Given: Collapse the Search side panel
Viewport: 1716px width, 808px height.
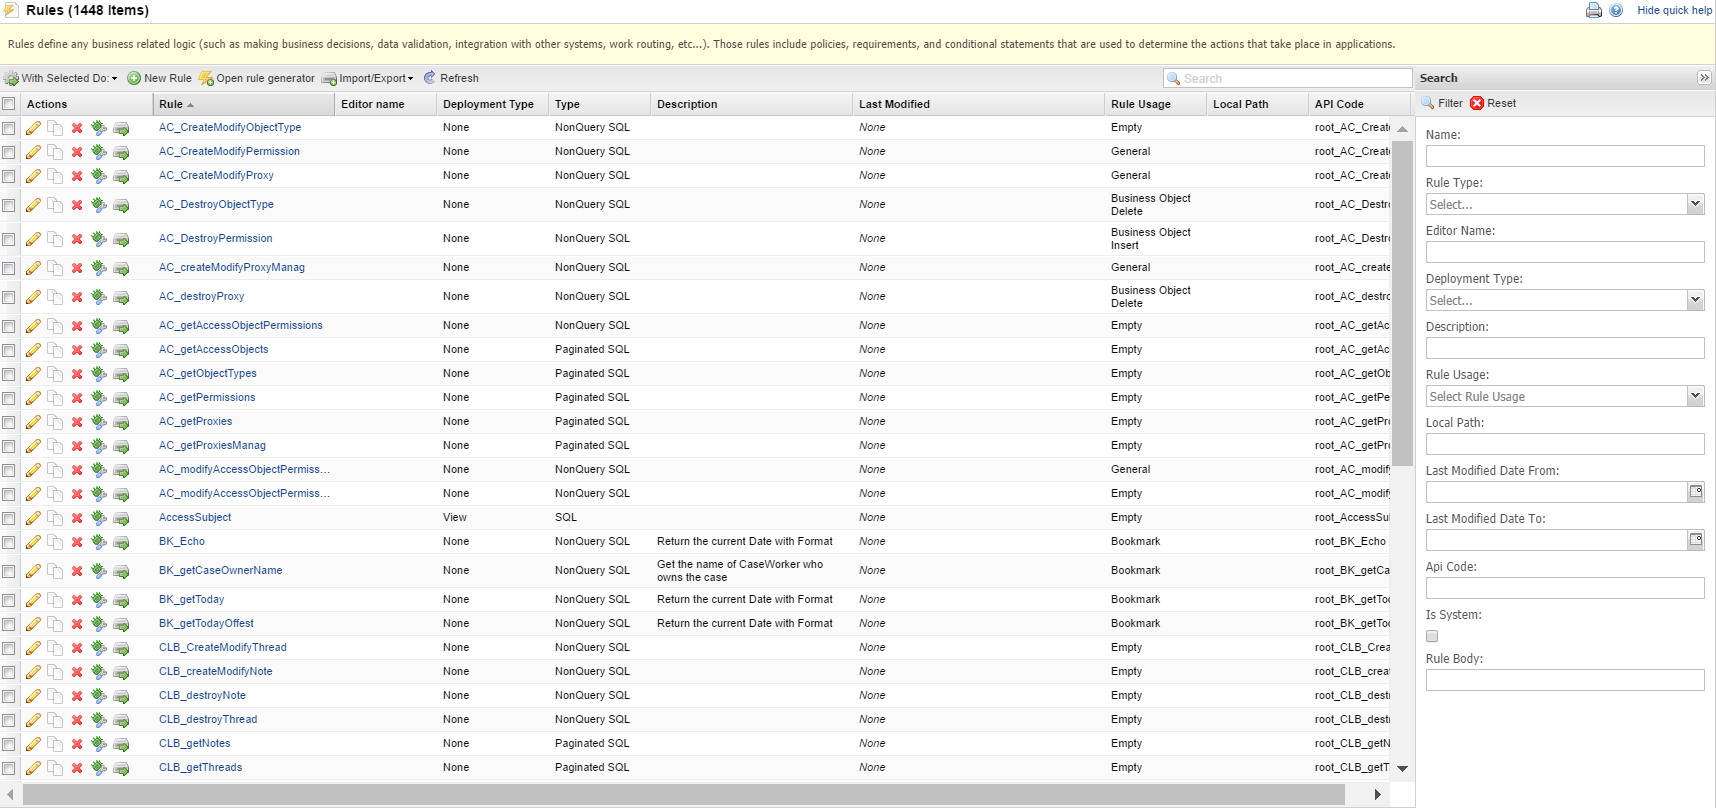Looking at the screenshot, I should tap(1704, 78).
